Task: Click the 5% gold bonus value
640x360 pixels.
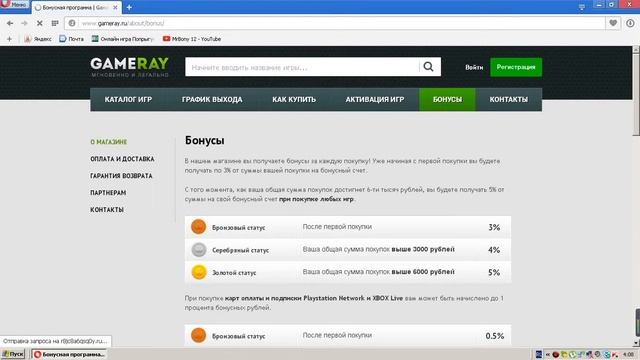Action: tap(494, 272)
